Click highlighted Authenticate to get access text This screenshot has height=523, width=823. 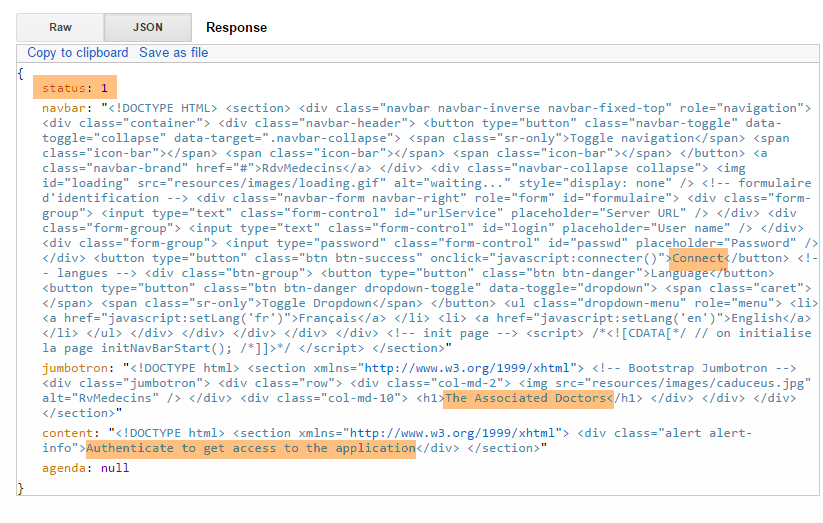pyautogui.click(x=250, y=448)
